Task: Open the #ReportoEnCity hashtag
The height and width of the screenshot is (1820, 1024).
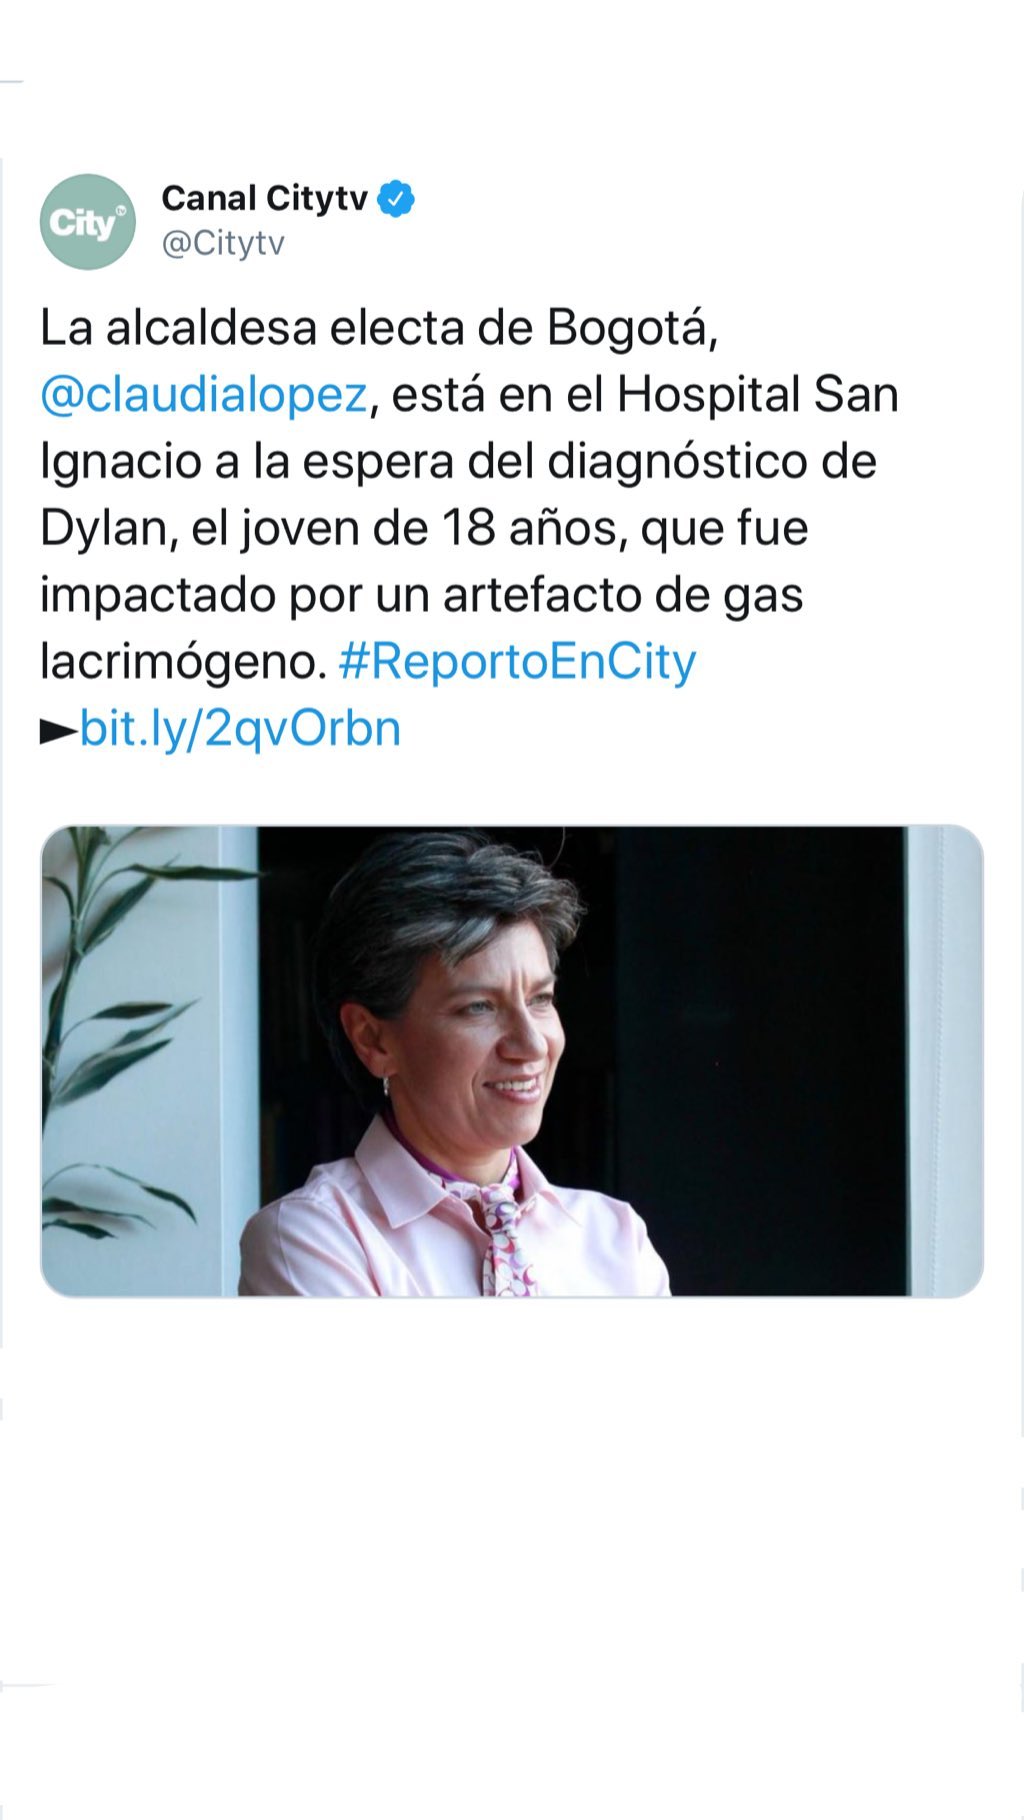Action: [x=517, y=663]
